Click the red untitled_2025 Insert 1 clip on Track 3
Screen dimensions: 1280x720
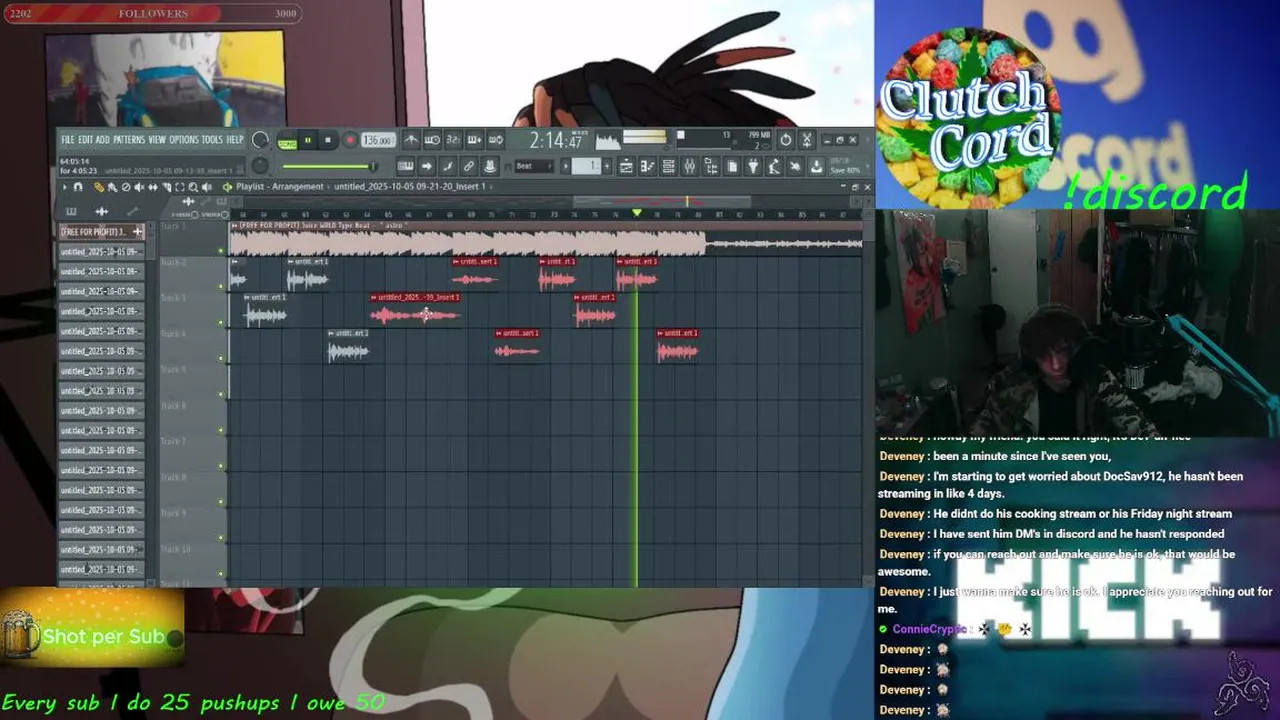coord(415,310)
